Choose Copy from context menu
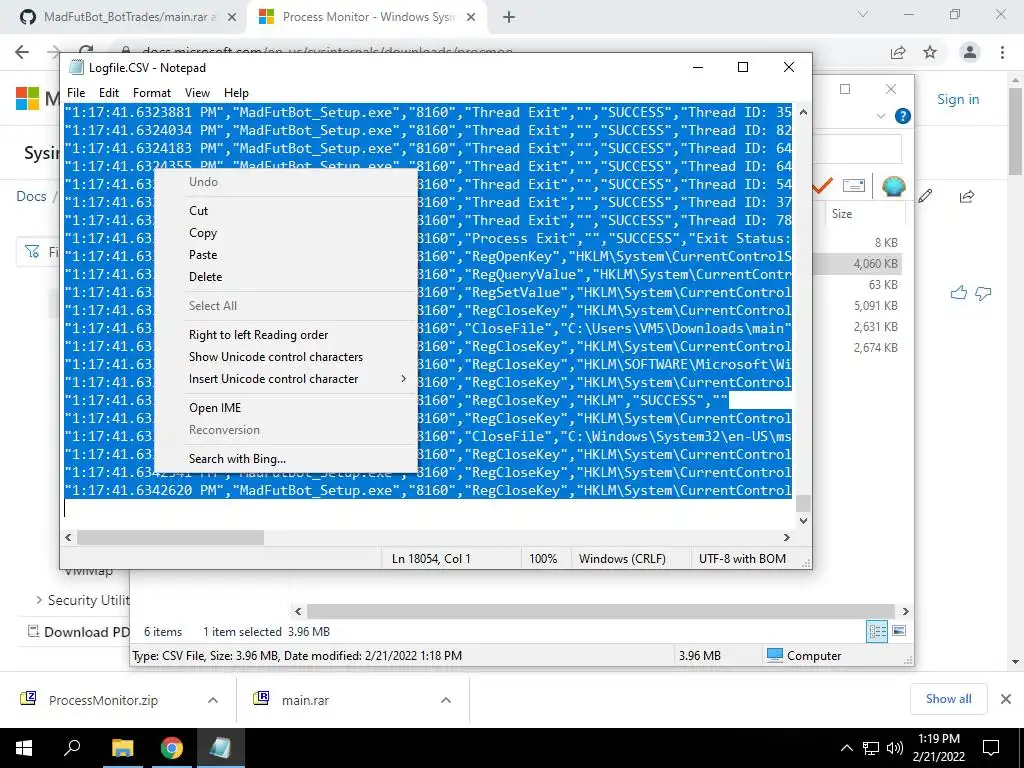 (x=202, y=233)
